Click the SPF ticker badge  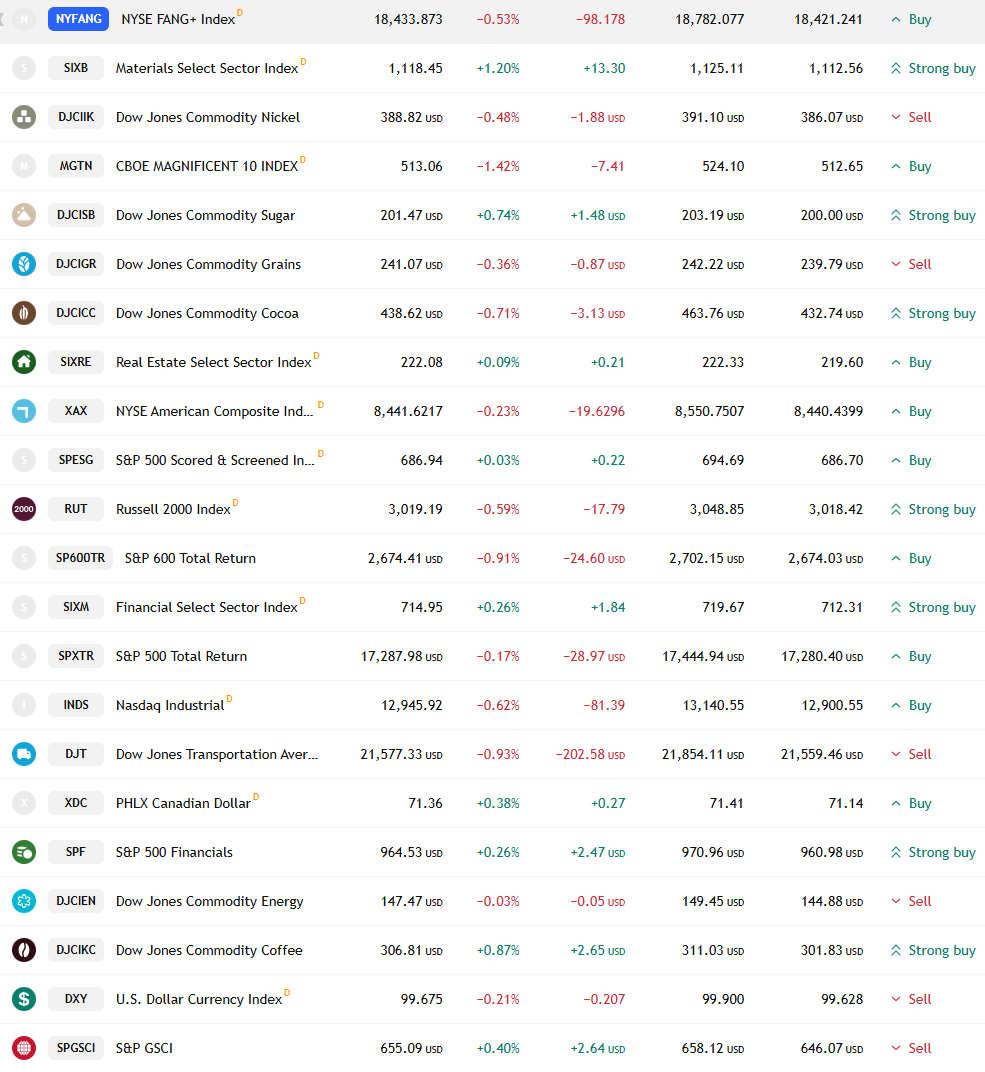[76, 852]
